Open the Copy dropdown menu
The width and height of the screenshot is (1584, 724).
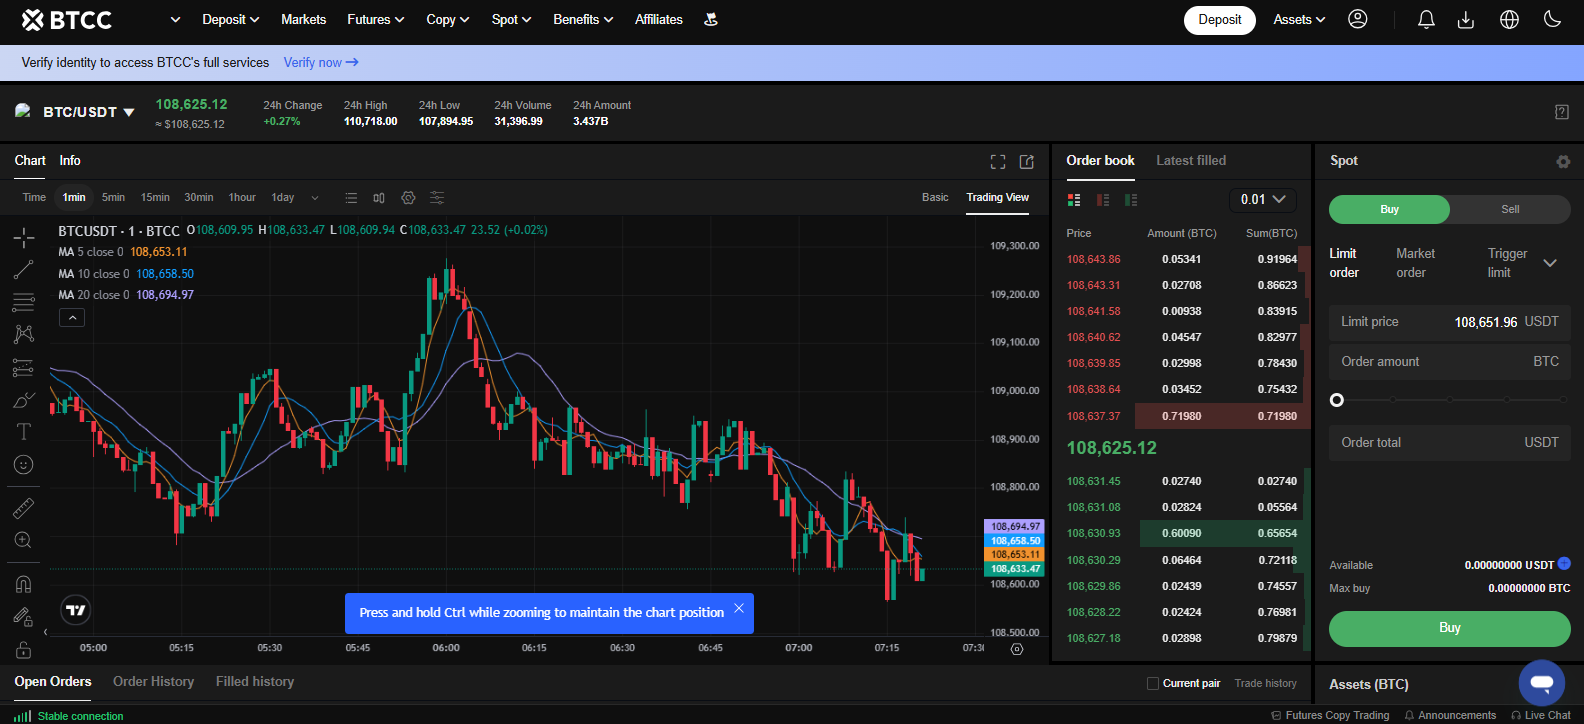447,19
